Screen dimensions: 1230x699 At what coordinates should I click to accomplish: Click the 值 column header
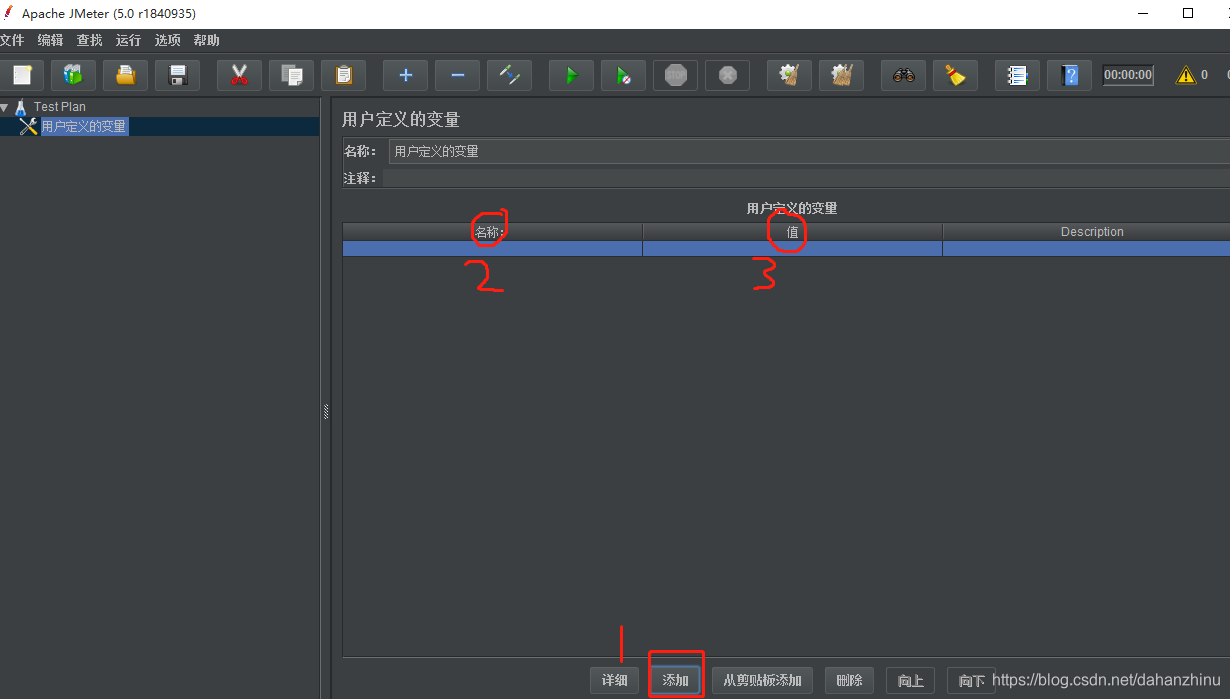coord(792,232)
